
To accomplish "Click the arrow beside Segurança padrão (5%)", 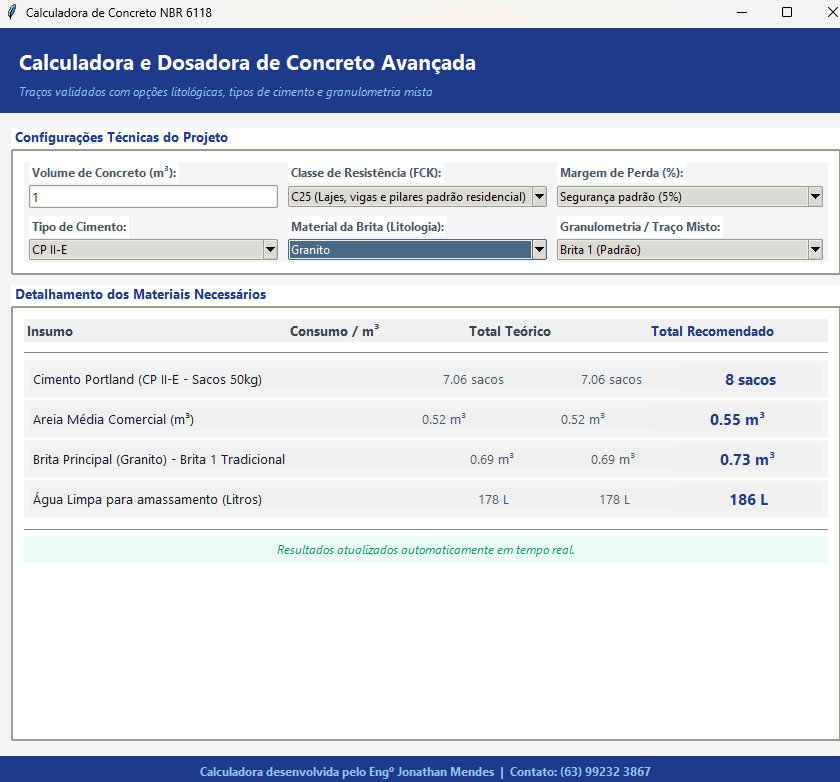I will [x=815, y=197].
